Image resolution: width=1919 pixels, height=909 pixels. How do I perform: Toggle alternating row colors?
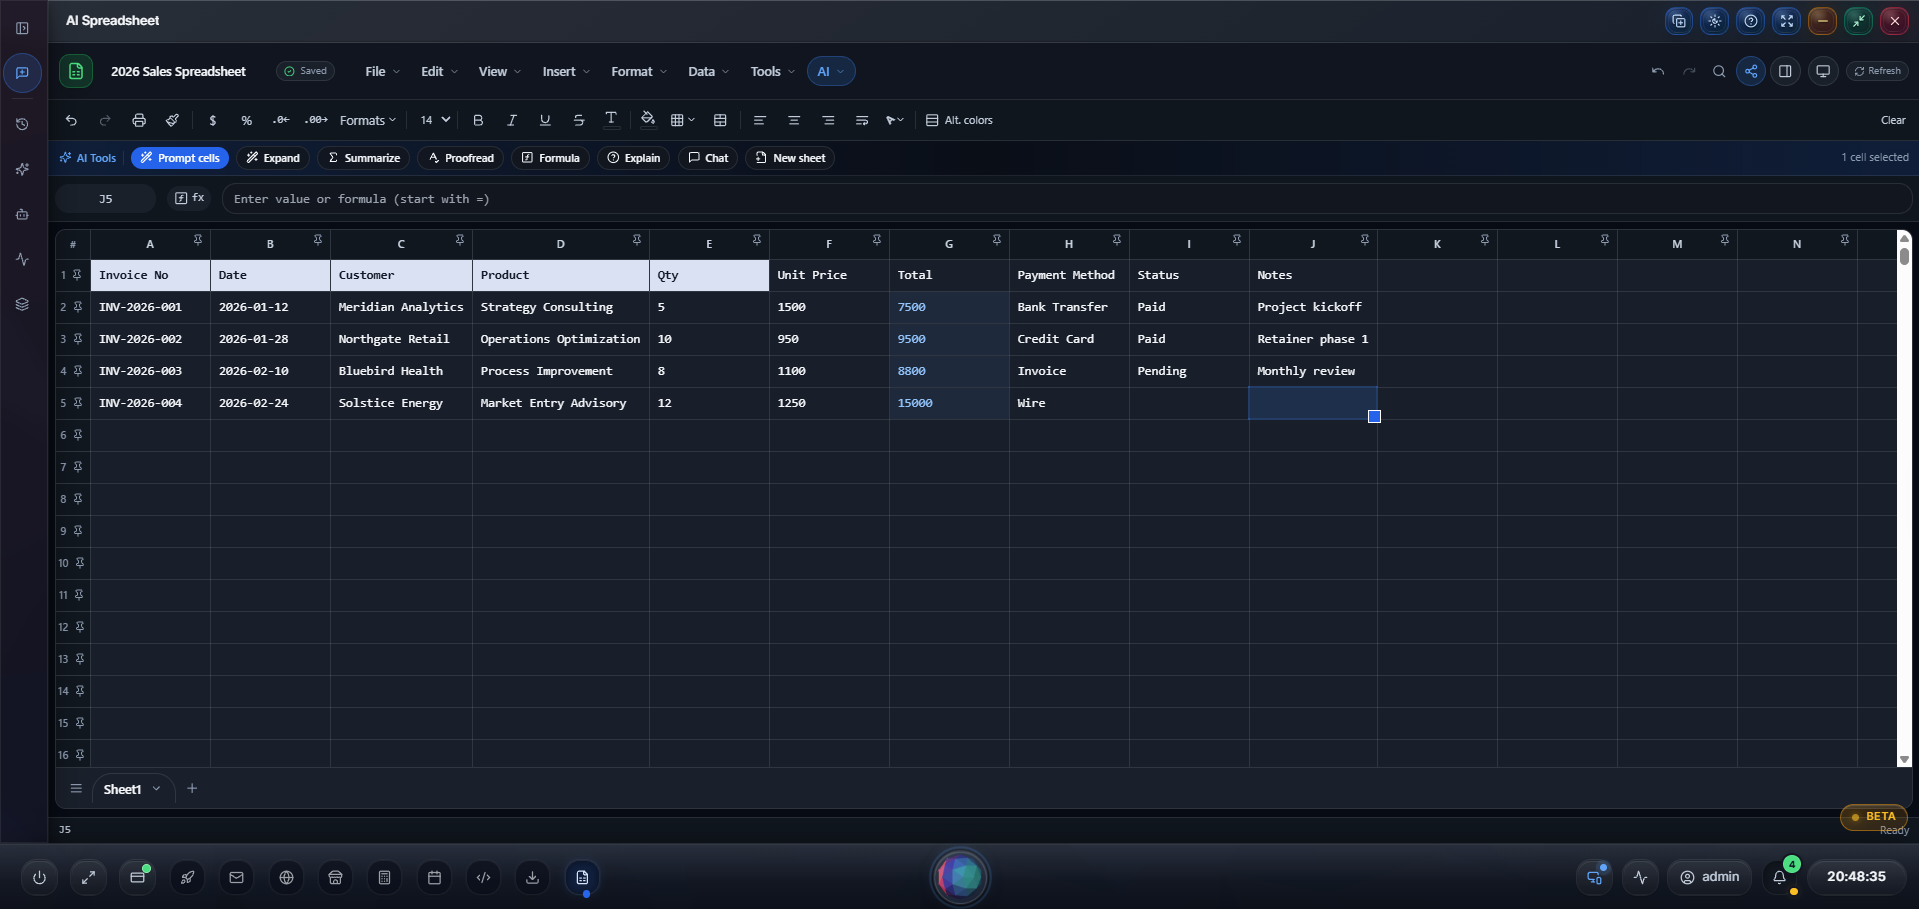click(959, 120)
